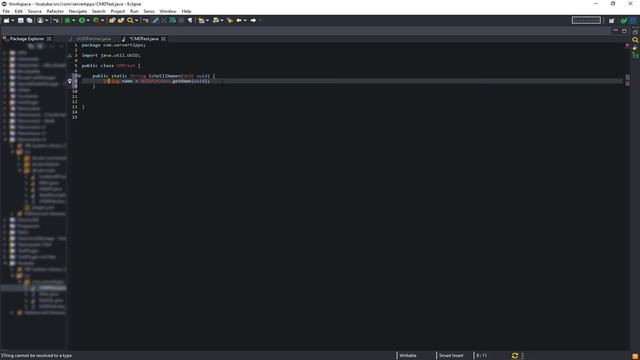Close the CMDTest.java editor tab
This screenshot has width=640, height=360.
click(x=163, y=39)
